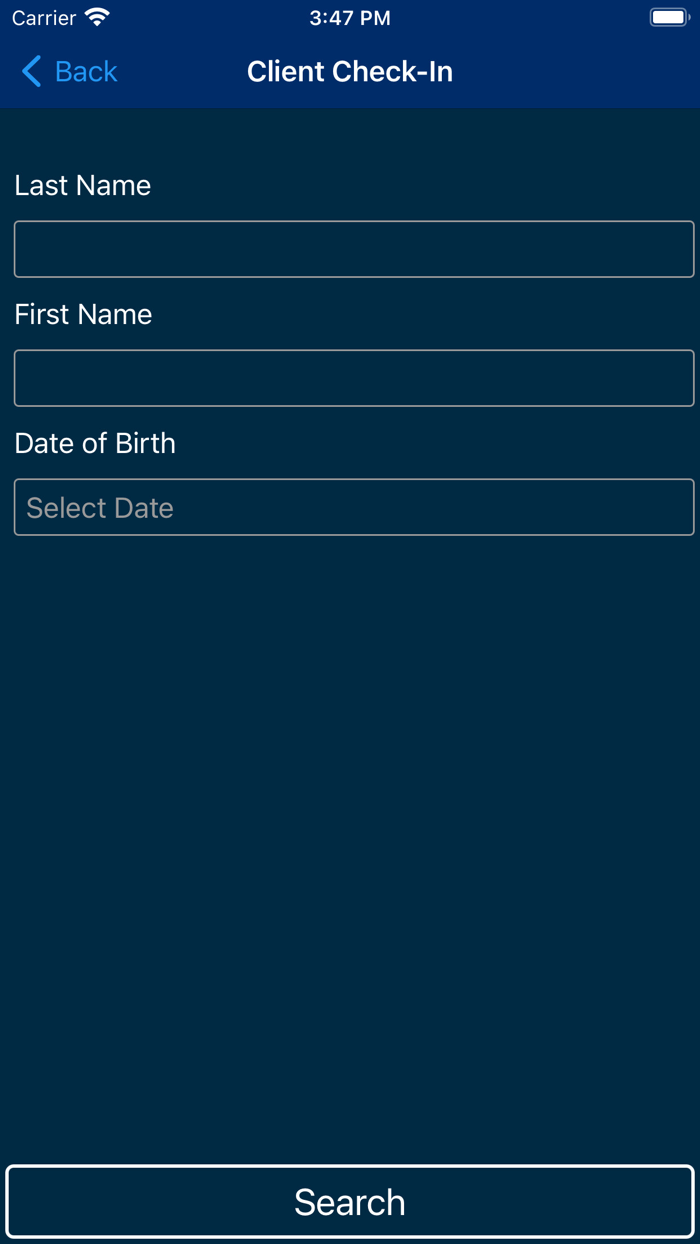Click the Last Name label
Viewport: 700px width, 1244px height.
click(x=83, y=185)
